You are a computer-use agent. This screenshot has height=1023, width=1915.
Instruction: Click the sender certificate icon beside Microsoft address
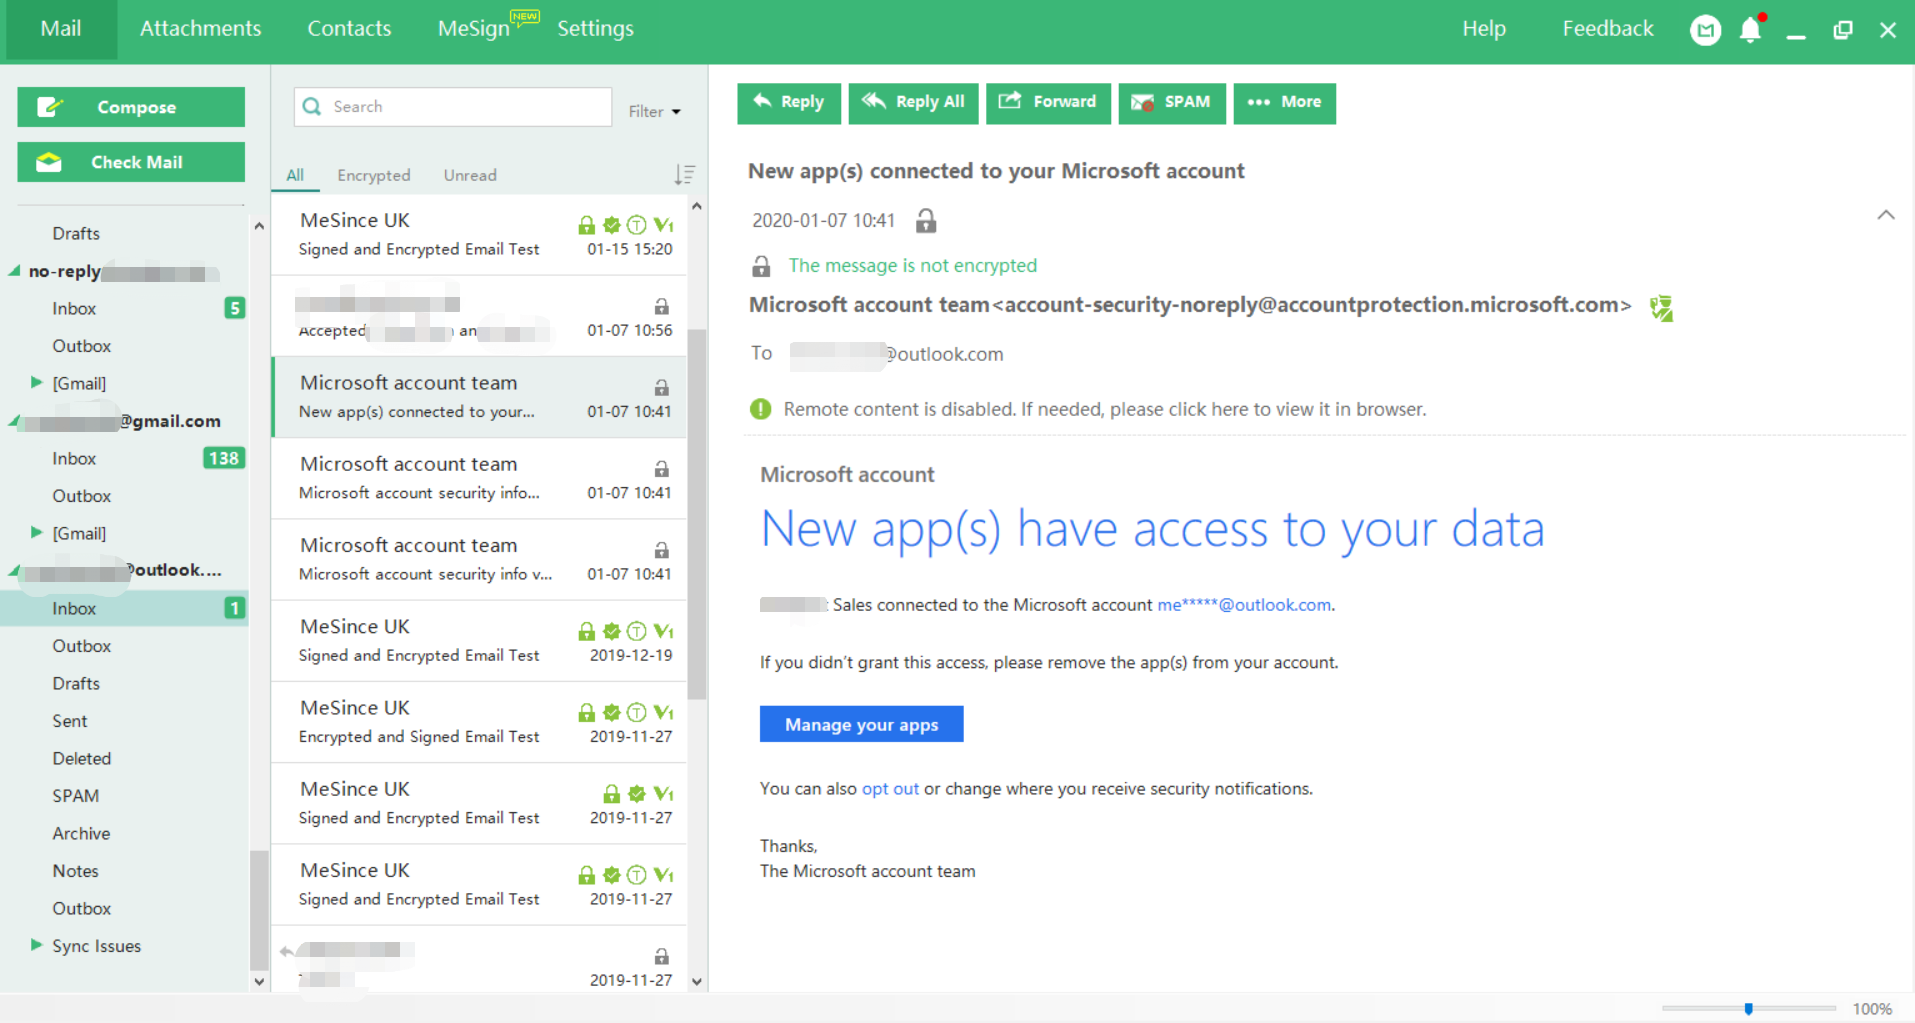pos(1661,308)
